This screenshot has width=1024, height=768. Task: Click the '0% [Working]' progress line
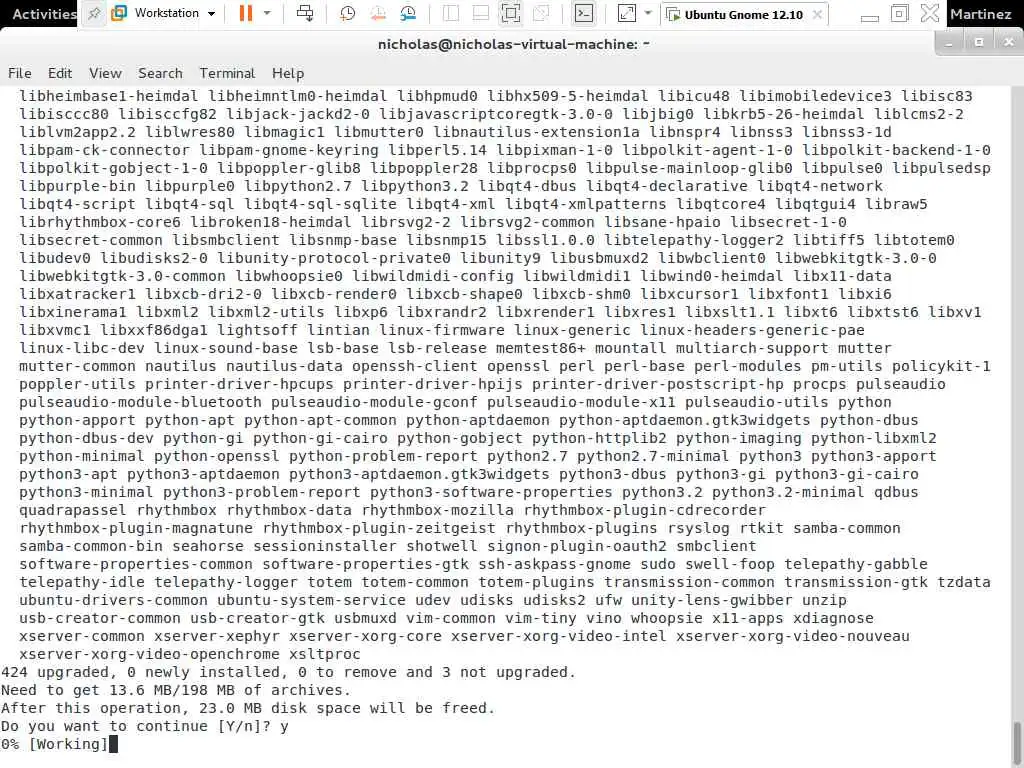click(54, 744)
